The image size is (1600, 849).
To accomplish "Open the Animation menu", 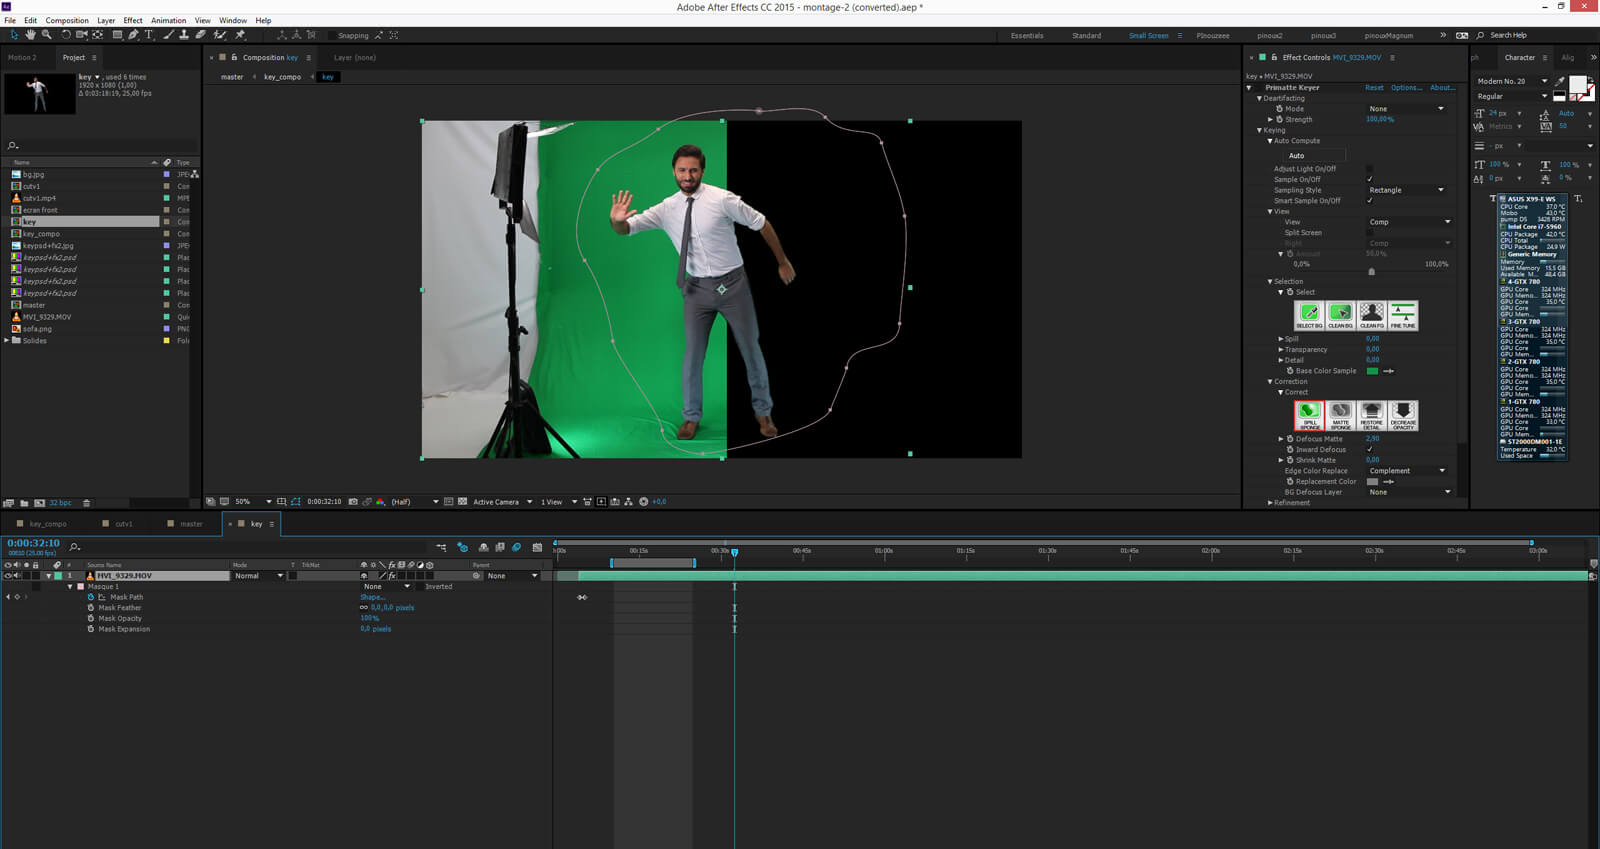I will tap(168, 20).
